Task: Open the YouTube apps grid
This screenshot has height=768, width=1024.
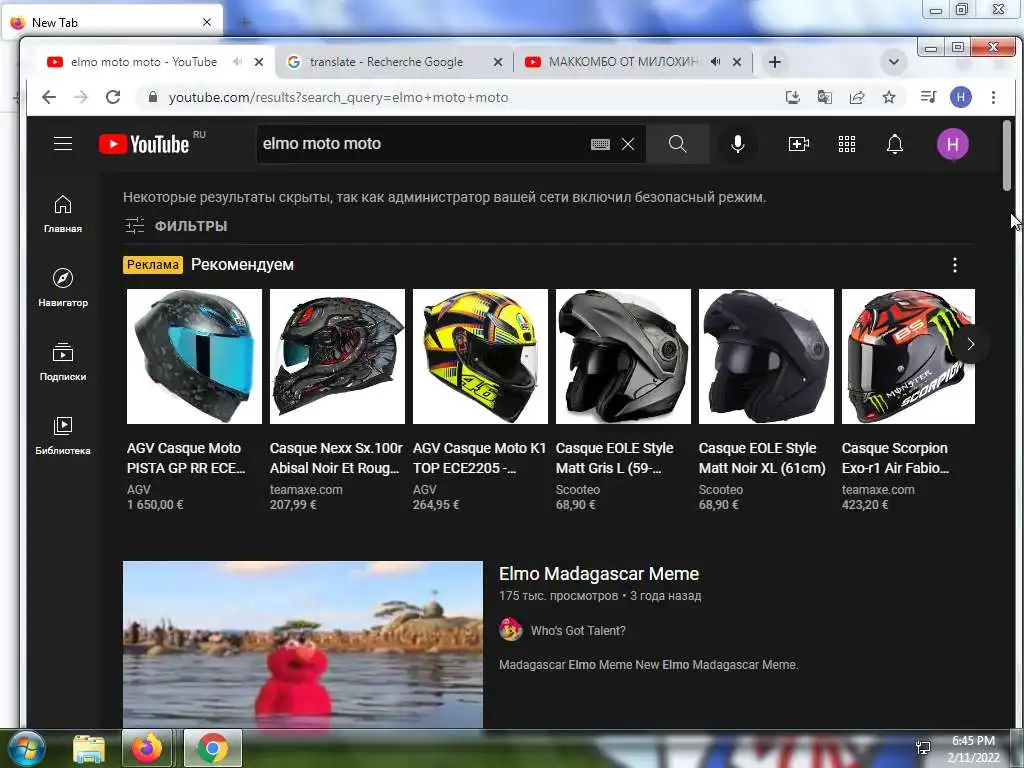Action: click(x=846, y=144)
